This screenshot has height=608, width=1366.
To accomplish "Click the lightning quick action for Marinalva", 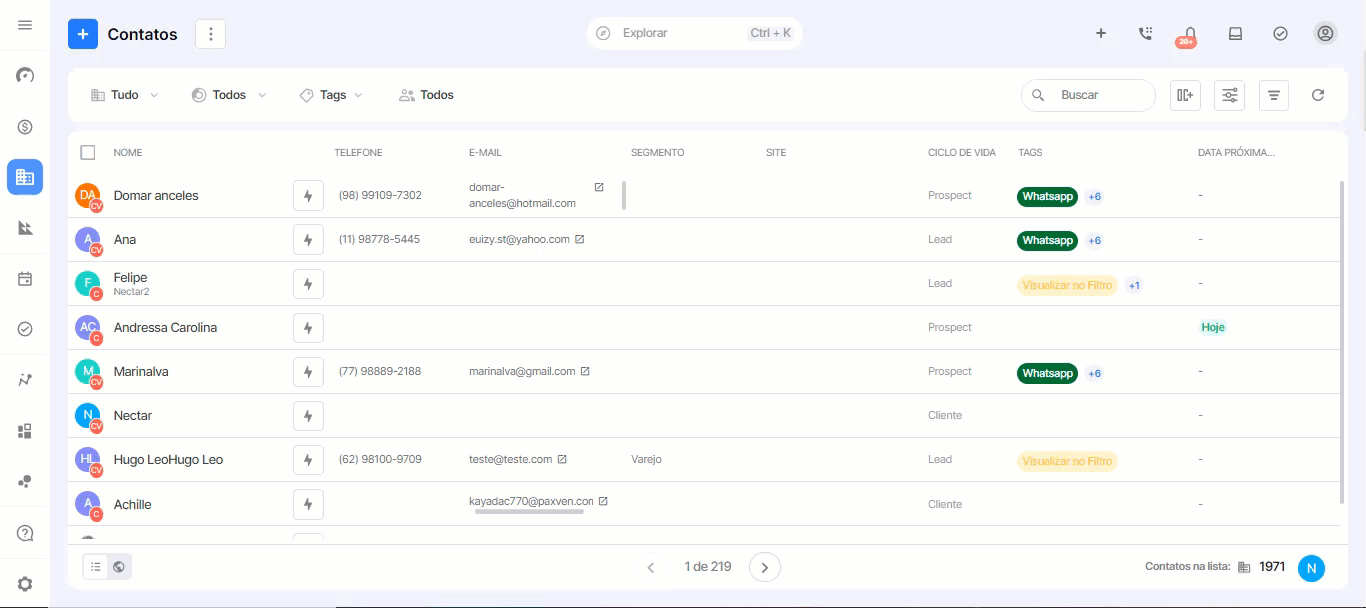I will (308, 372).
